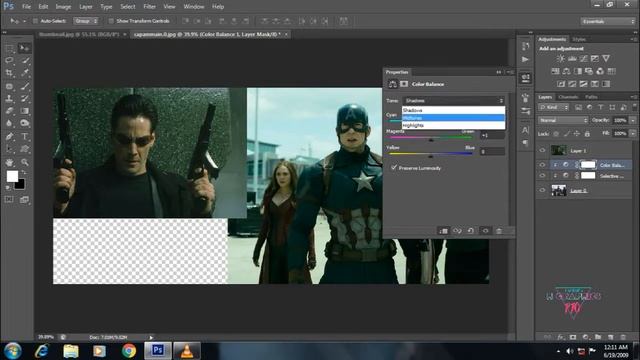The height and width of the screenshot is (360, 640).
Task: Toggle Quick Mask mode
Action: (9, 200)
